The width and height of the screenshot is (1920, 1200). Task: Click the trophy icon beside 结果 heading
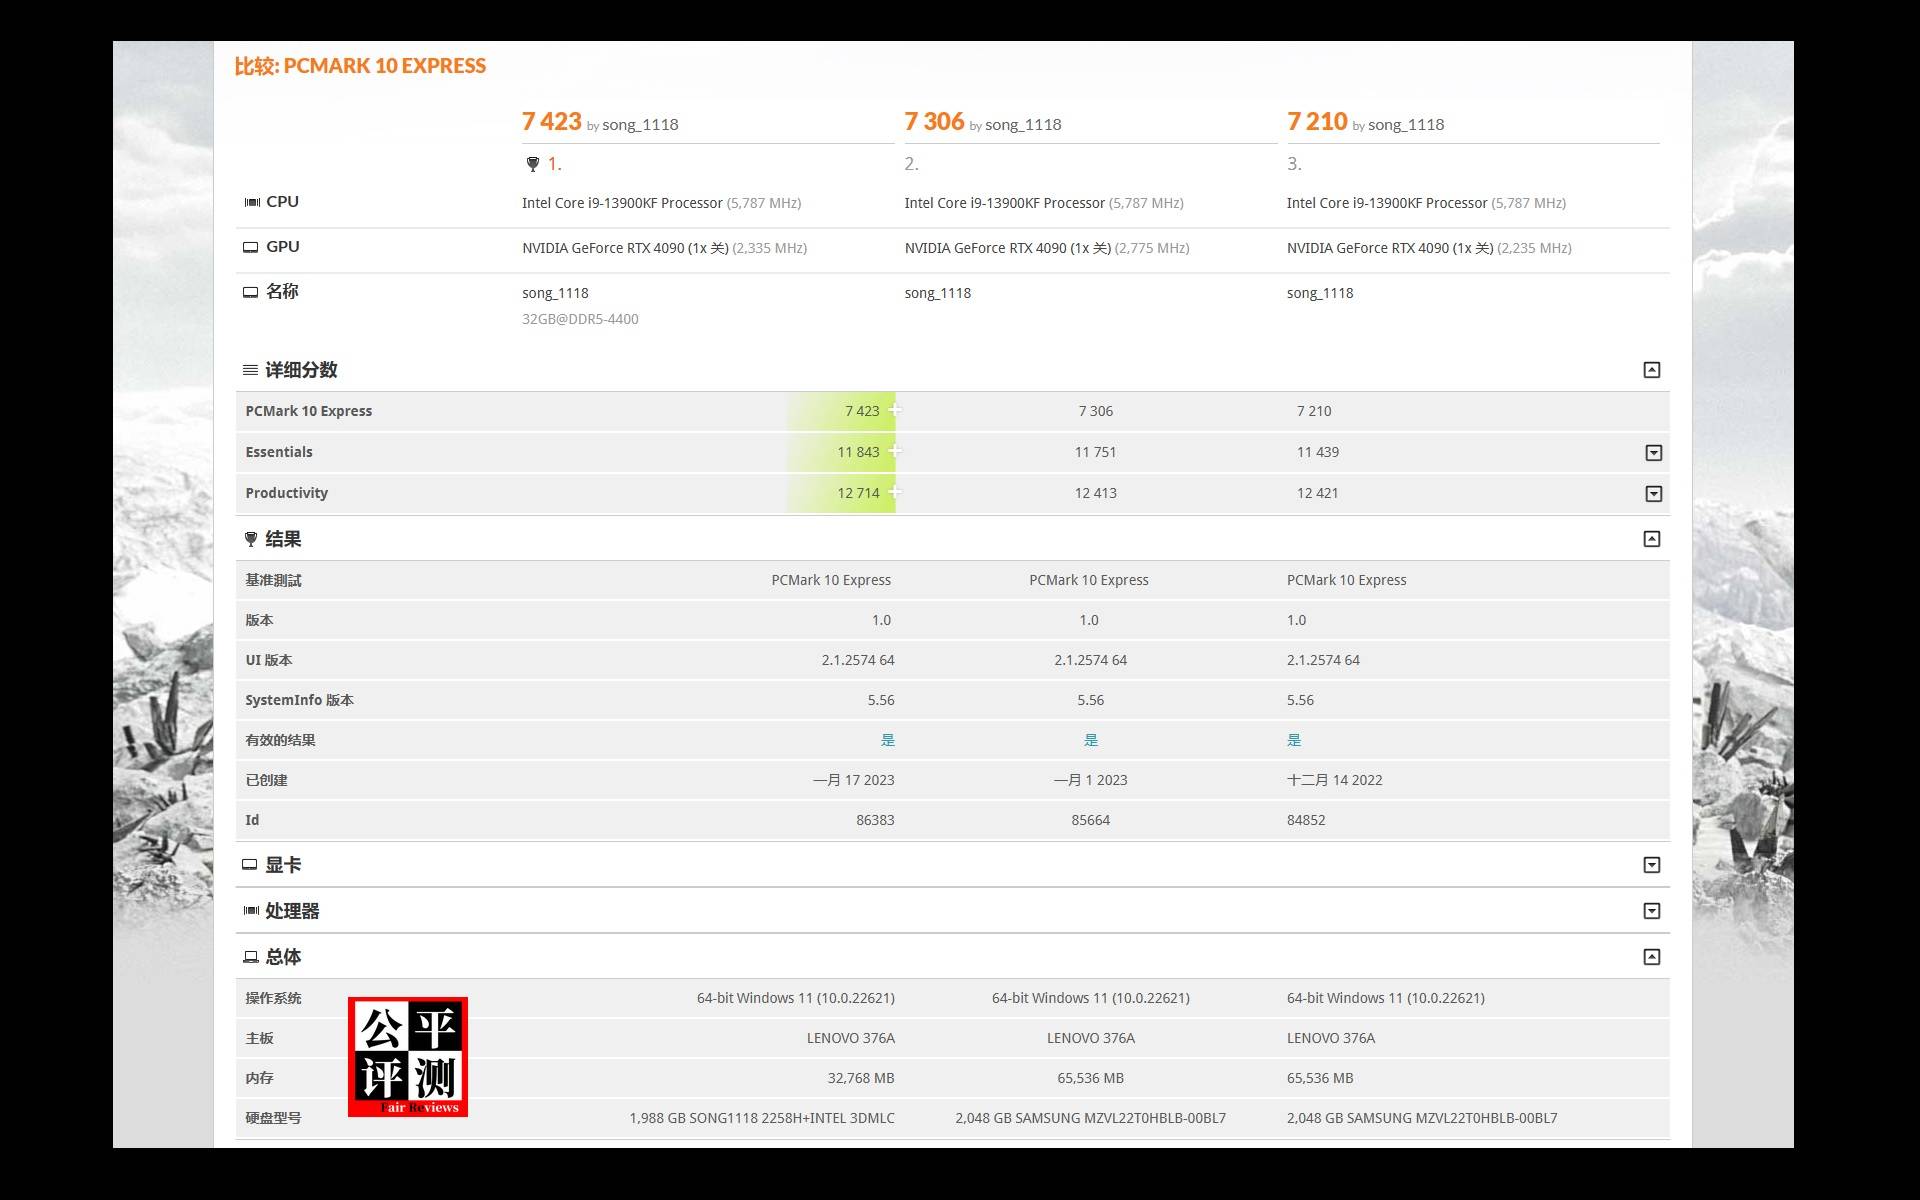(x=251, y=539)
